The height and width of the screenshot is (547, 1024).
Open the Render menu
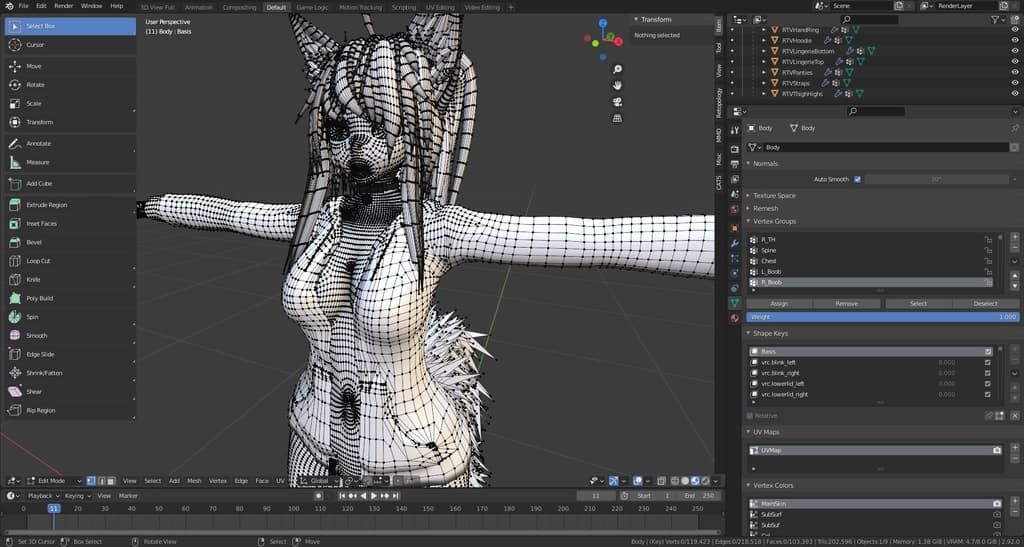(62, 6)
